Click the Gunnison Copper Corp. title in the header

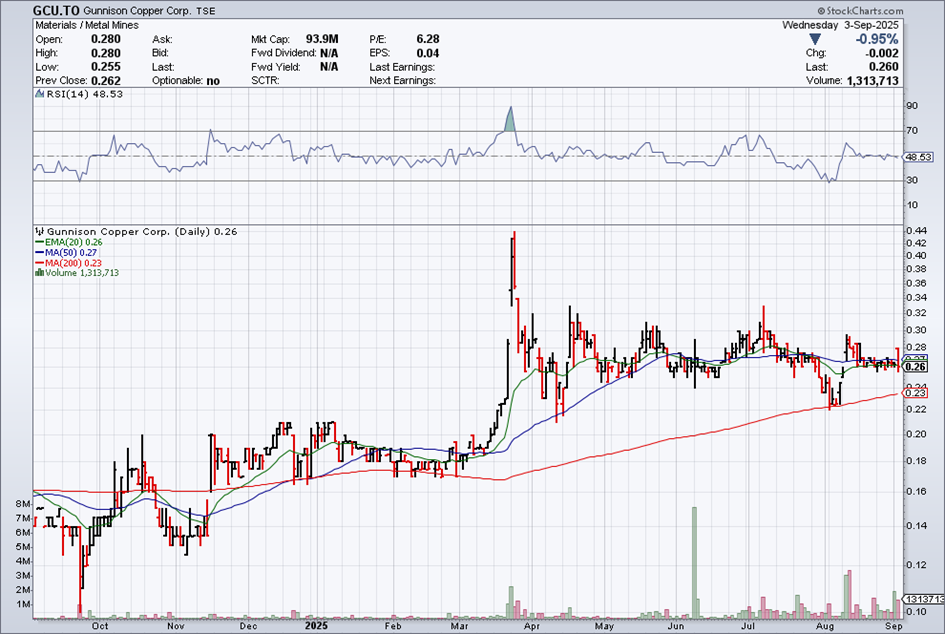coord(136,11)
